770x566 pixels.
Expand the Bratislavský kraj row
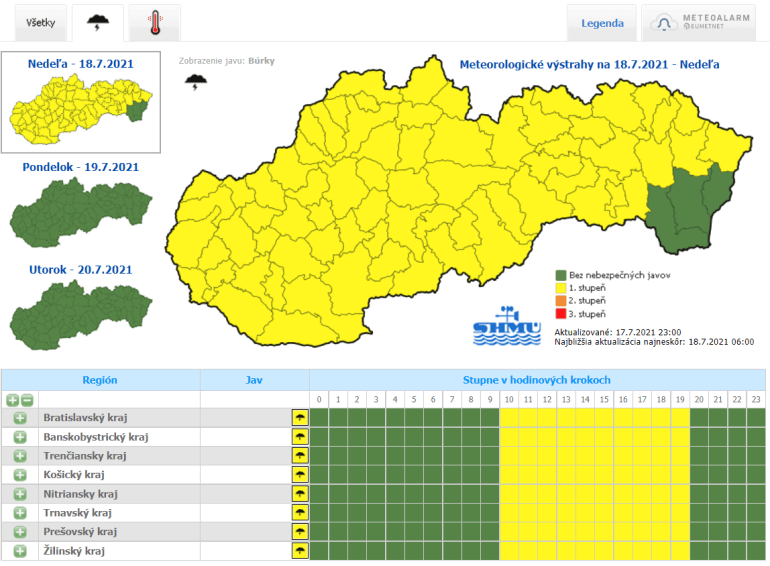[20, 418]
